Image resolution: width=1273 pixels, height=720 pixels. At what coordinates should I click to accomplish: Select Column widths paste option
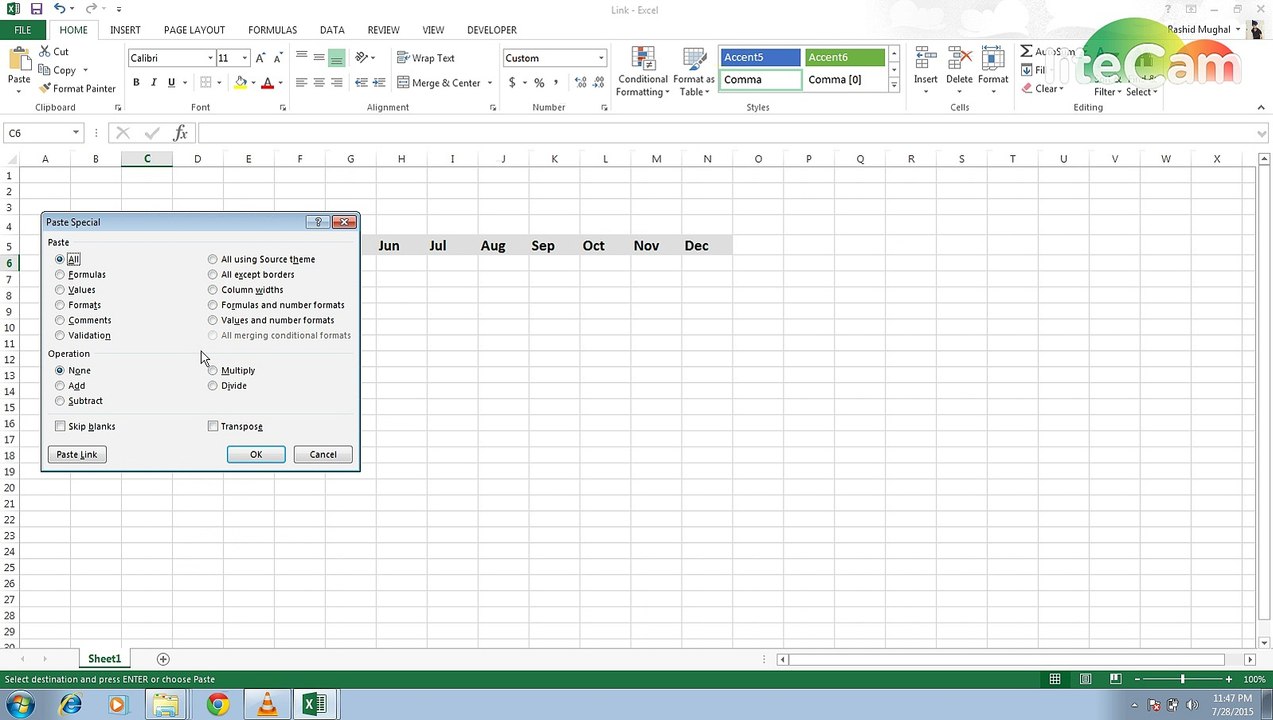(x=213, y=290)
